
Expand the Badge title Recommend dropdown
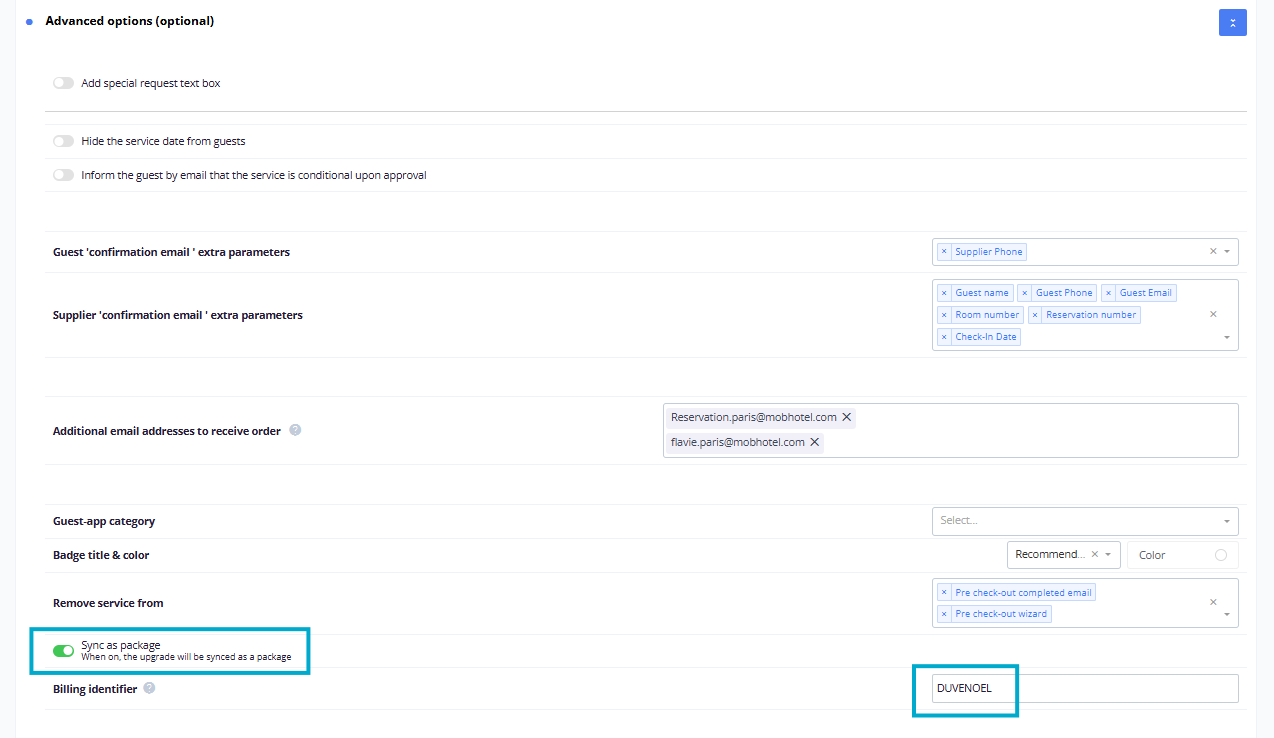1108,554
